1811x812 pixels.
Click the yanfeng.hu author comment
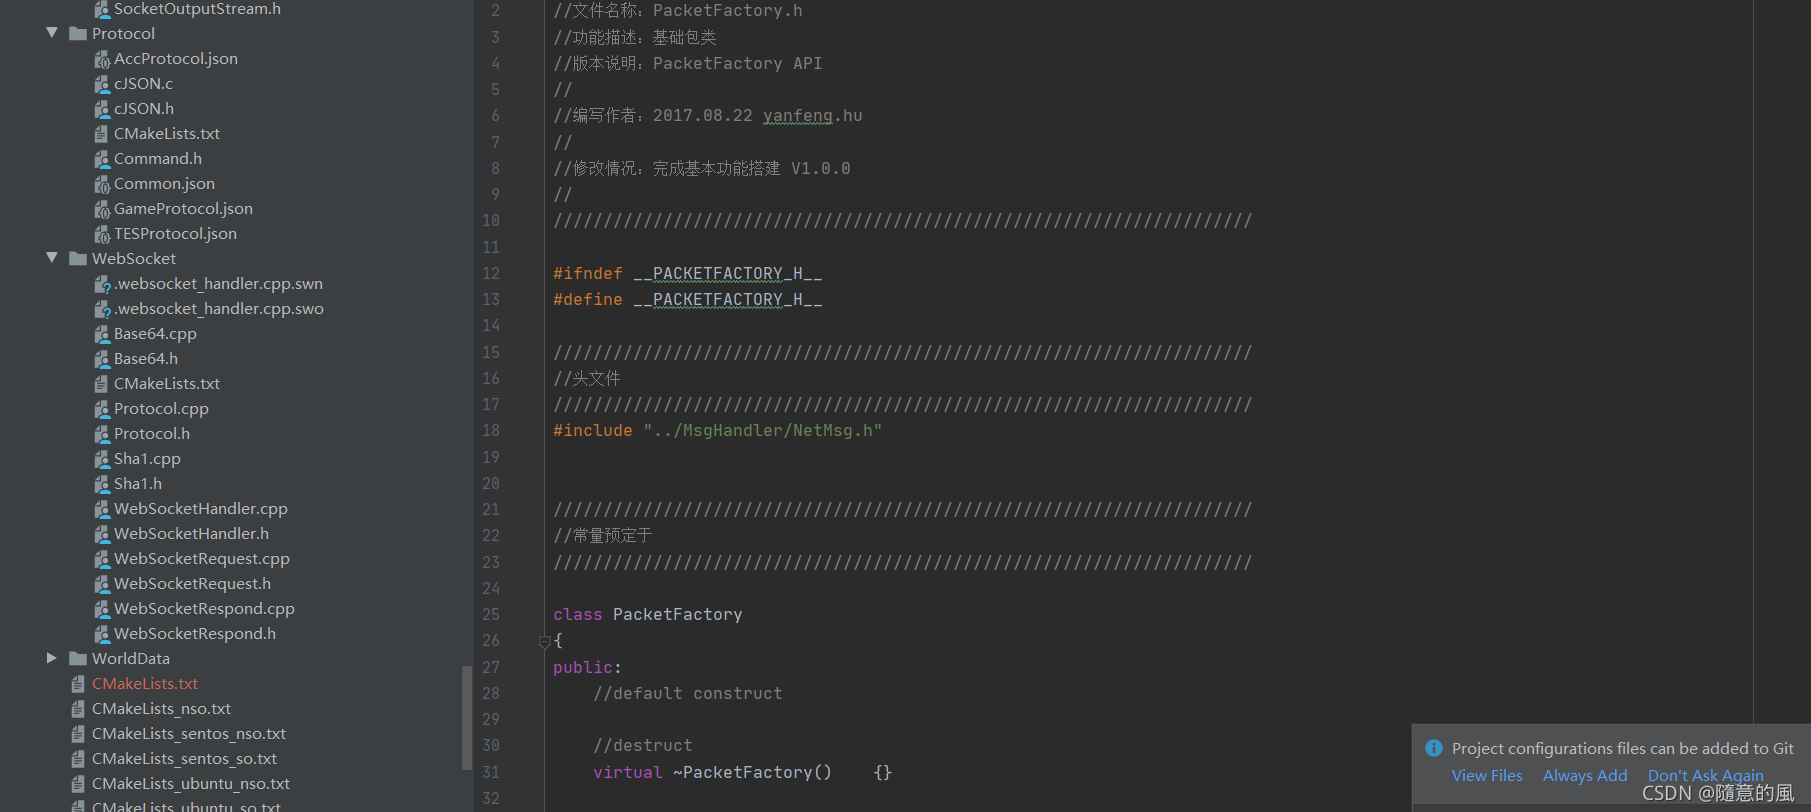[812, 116]
